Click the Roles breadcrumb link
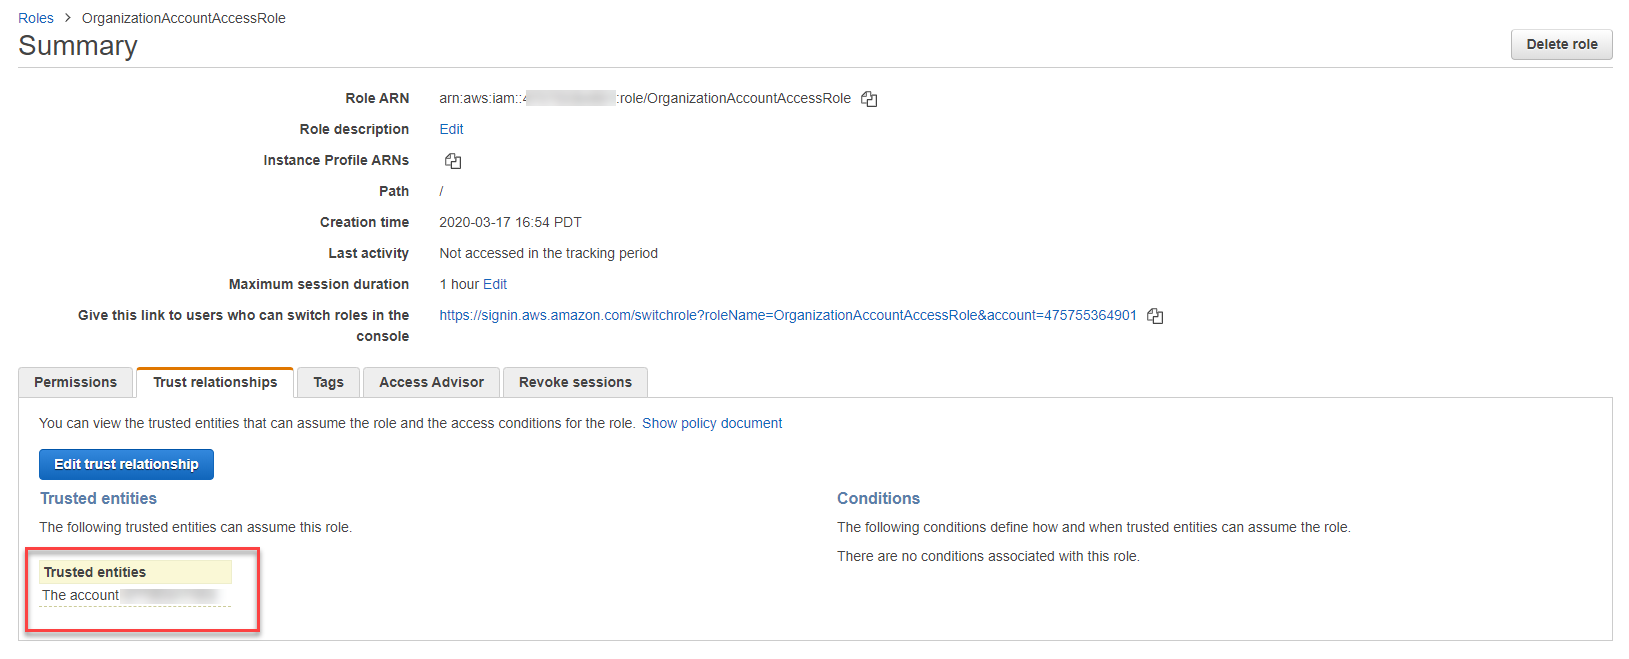 pos(36,18)
